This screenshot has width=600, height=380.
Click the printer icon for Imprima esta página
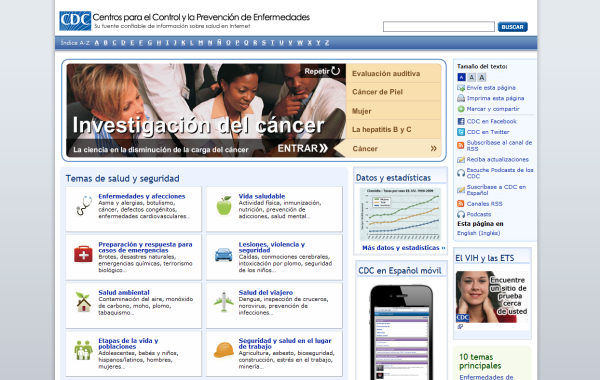[x=461, y=98]
